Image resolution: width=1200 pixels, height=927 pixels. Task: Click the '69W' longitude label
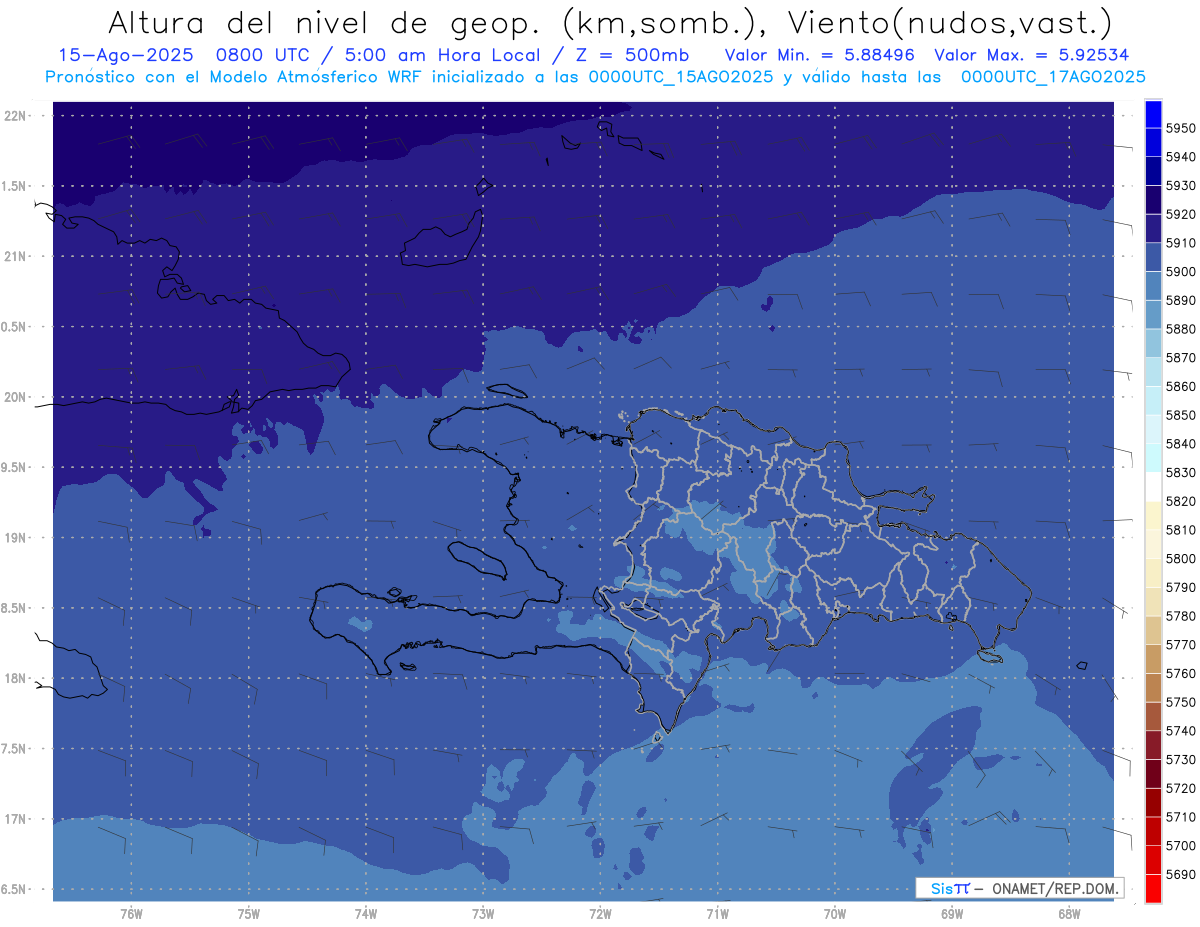(x=952, y=914)
